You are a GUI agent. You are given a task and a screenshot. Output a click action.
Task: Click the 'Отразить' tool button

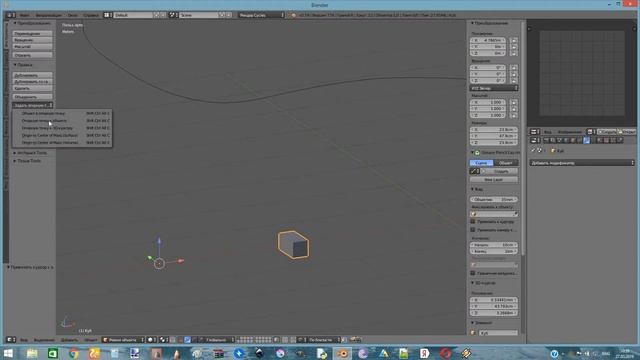pos(32,55)
